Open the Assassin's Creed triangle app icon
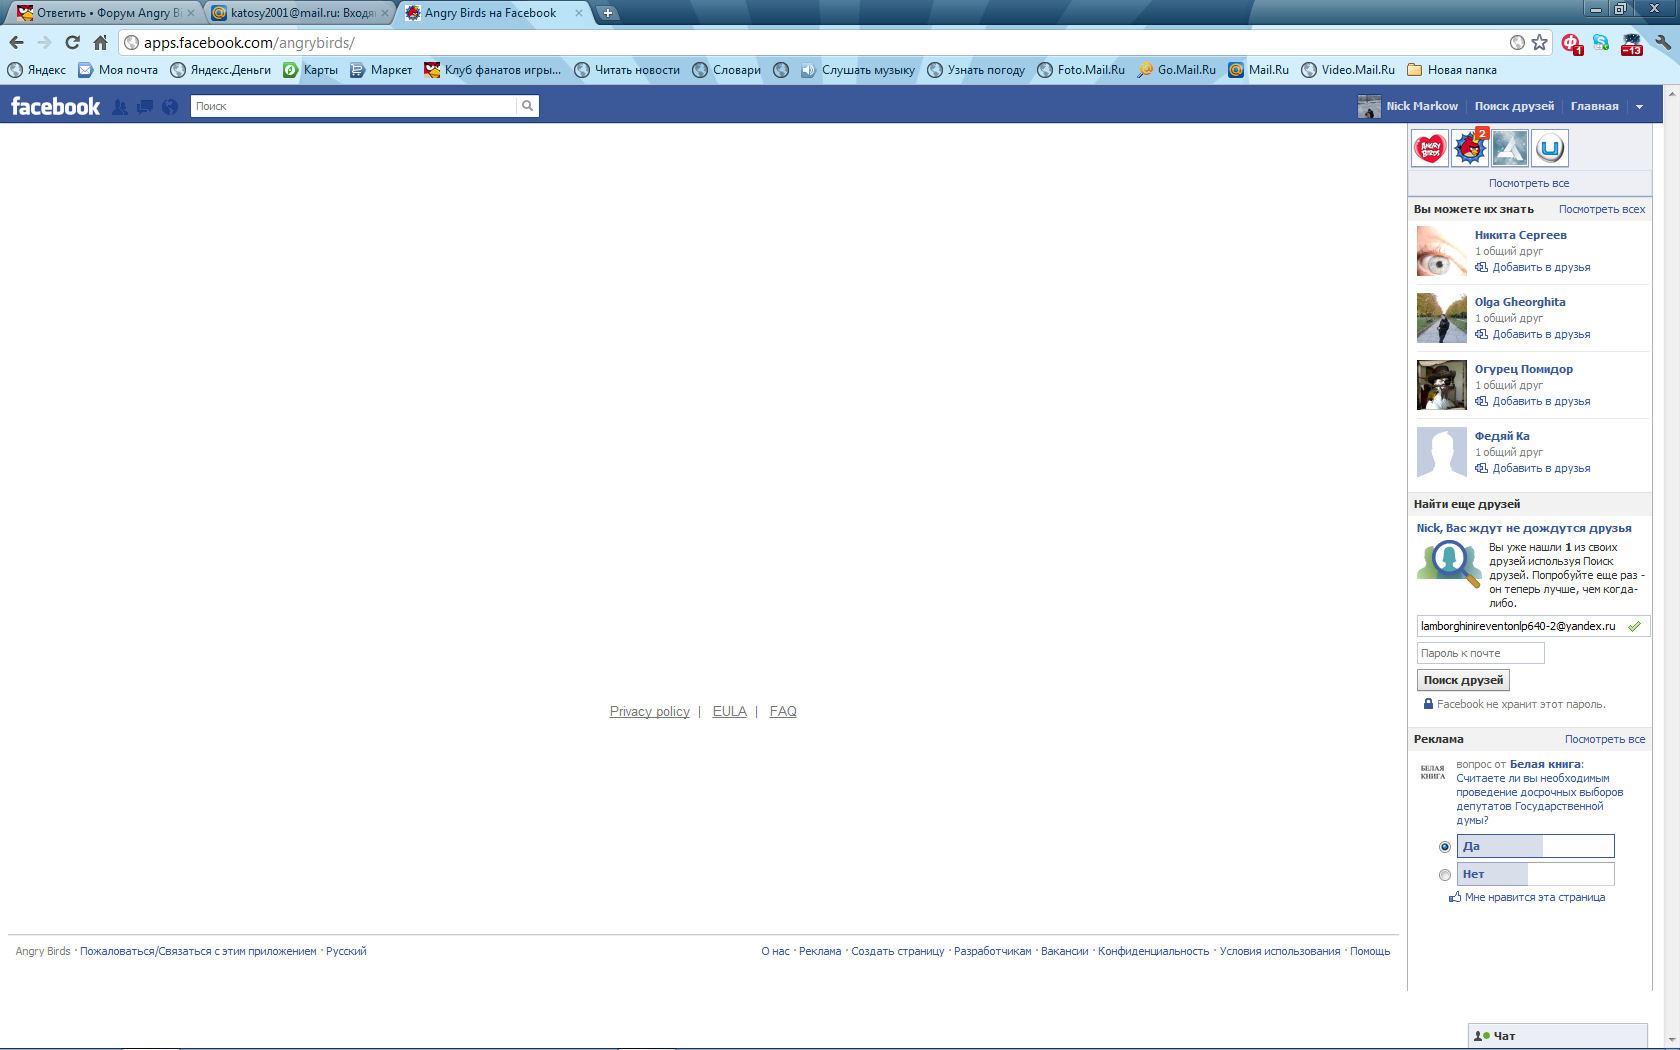This screenshot has height=1050, width=1680. click(x=1510, y=149)
